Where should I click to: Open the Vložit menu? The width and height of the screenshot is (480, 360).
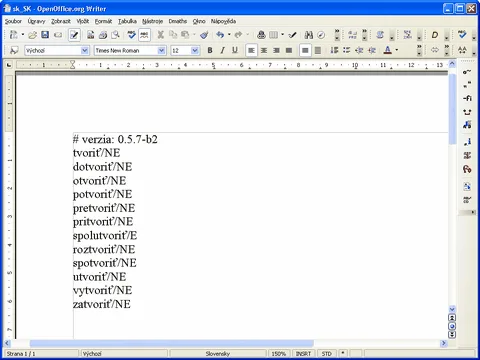click(83, 21)
